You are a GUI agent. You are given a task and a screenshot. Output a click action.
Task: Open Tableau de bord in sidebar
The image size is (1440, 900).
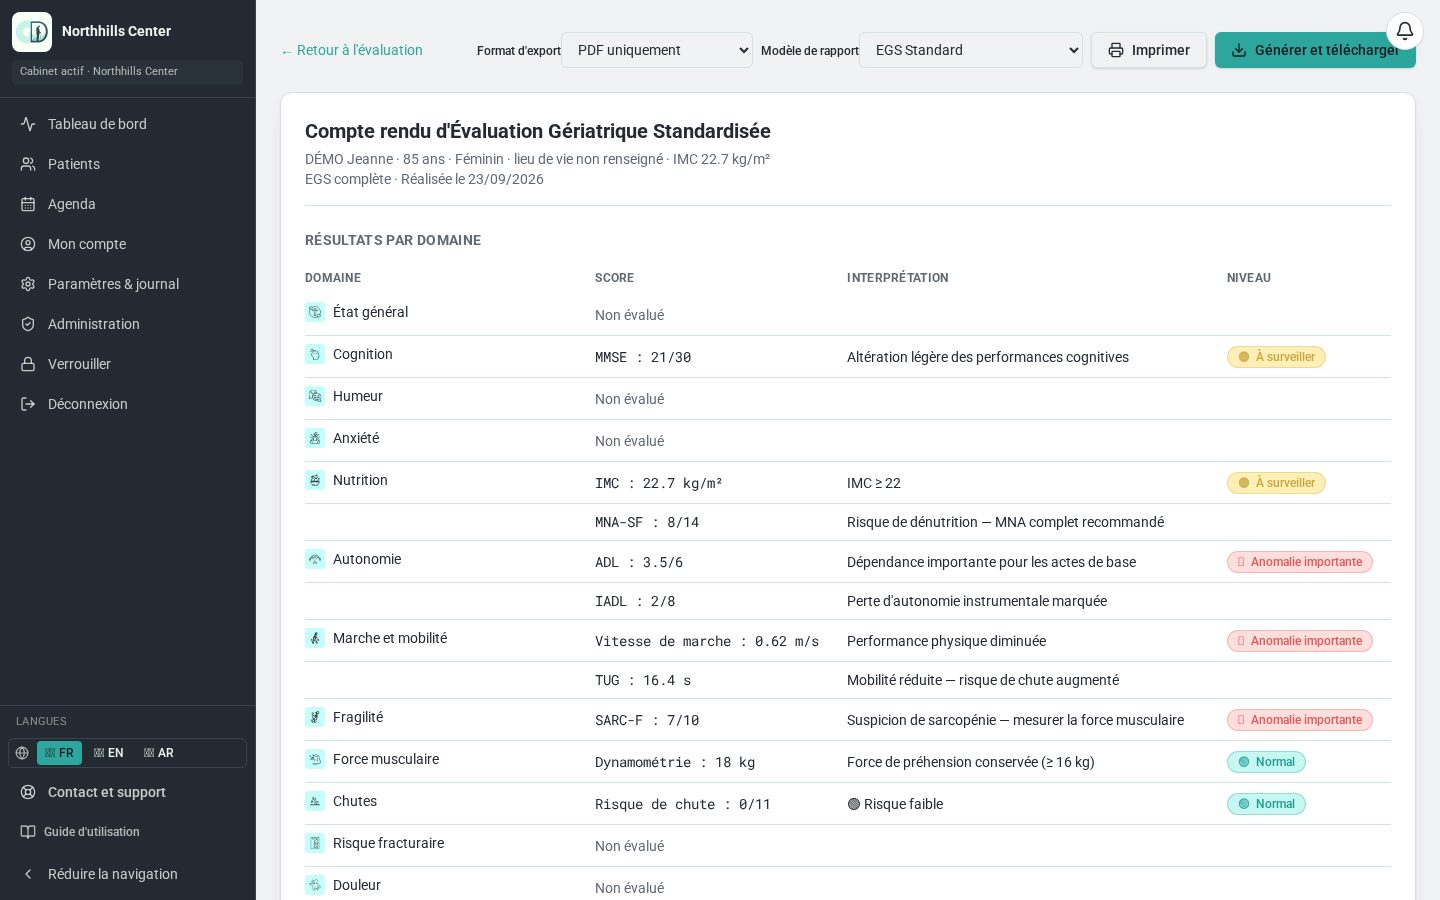tap(128, 124)
